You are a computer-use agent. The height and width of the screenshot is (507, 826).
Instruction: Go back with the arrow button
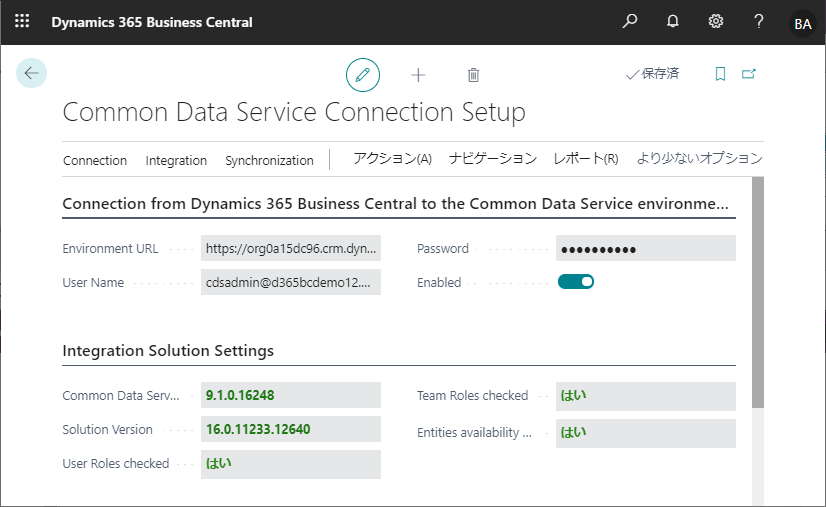point(32,73)
